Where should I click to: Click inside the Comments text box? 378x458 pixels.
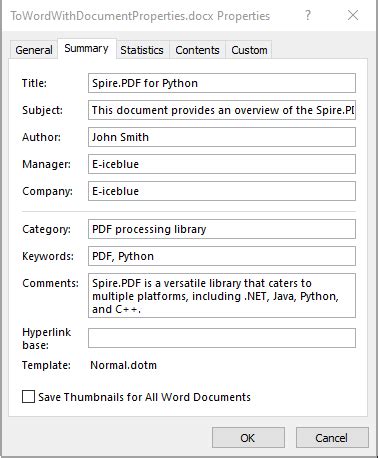pos(222,295)
